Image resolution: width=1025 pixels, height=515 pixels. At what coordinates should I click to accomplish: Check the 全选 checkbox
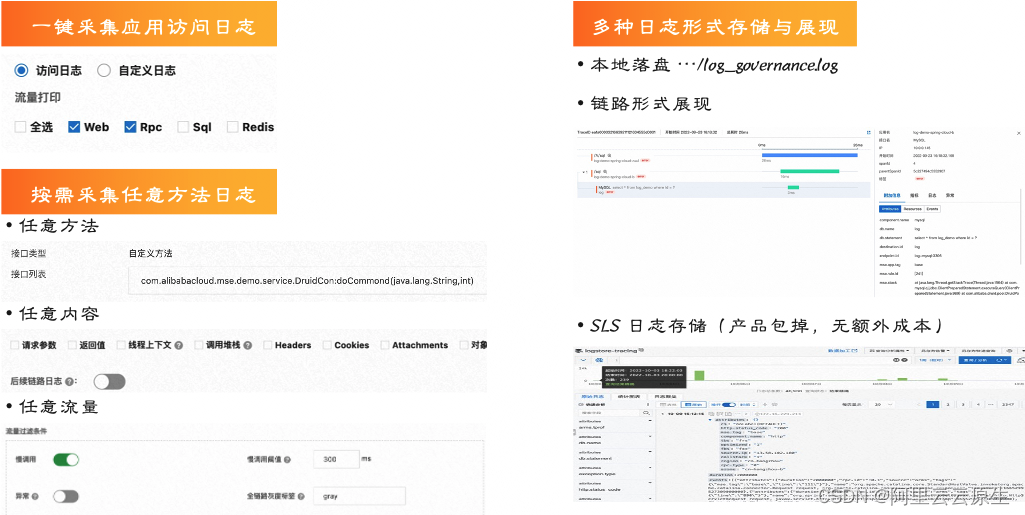click(20, 127)
